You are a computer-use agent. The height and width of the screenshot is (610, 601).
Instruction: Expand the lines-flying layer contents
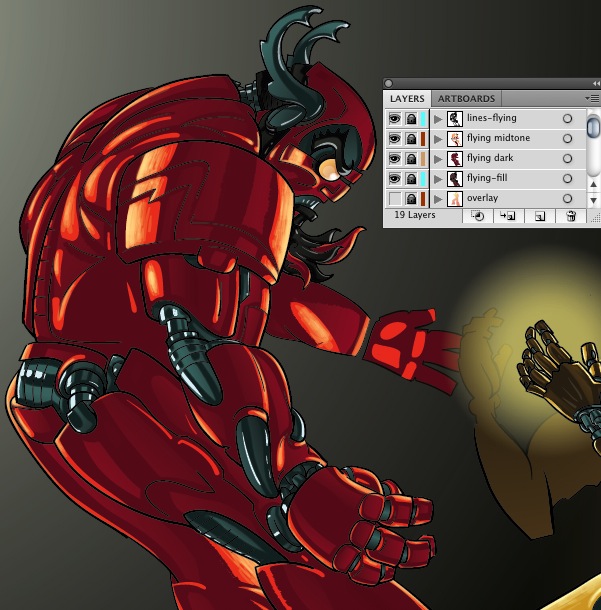438,119
